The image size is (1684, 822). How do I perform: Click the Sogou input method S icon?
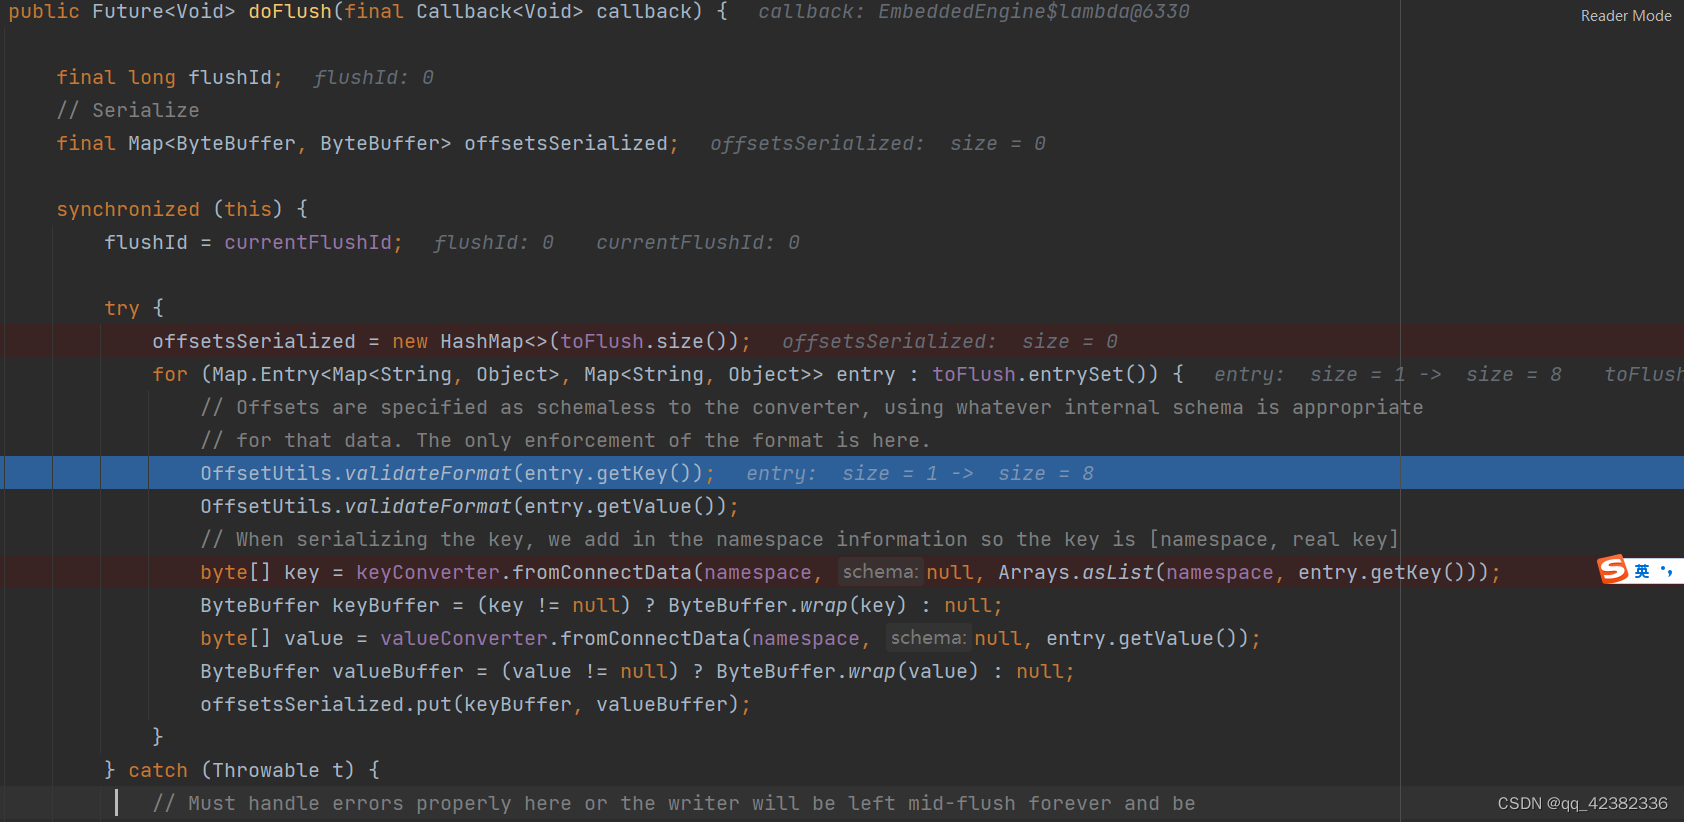tap(1612, 570)
